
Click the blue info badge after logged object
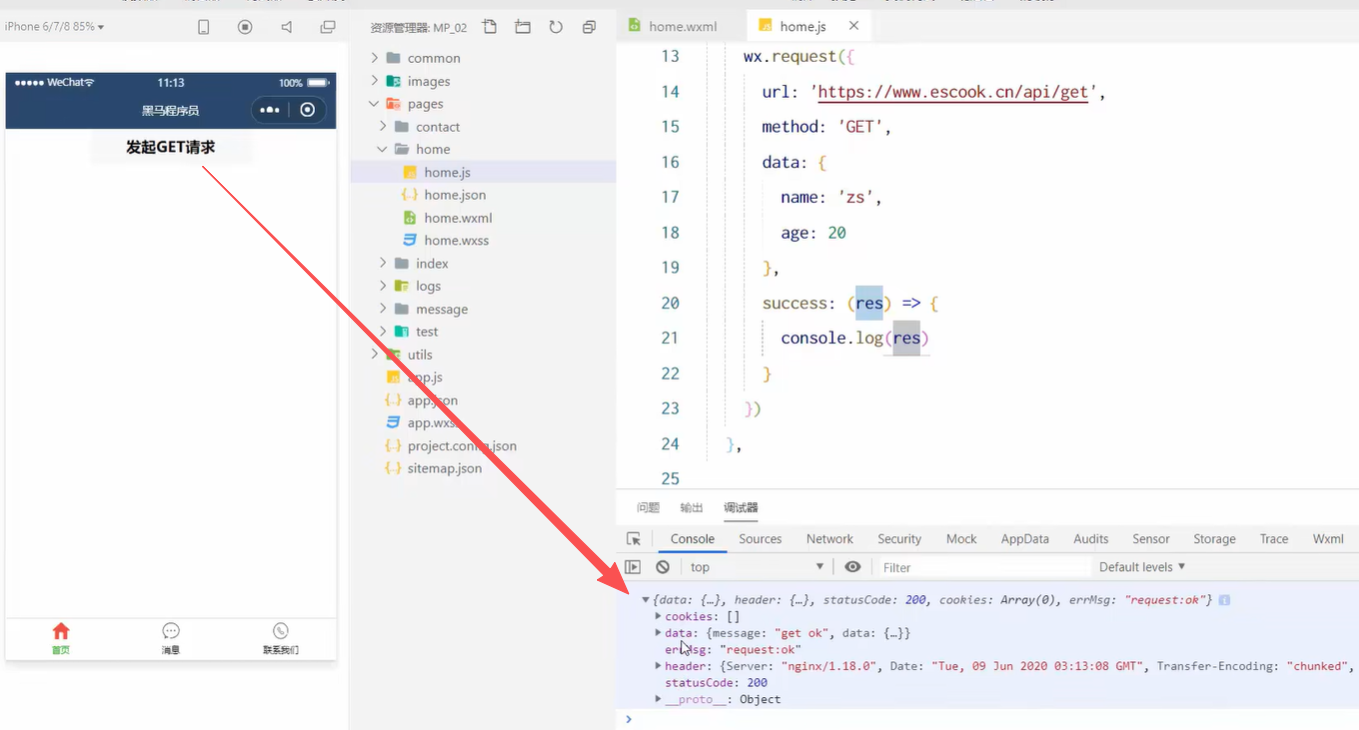pos(1224,600)
